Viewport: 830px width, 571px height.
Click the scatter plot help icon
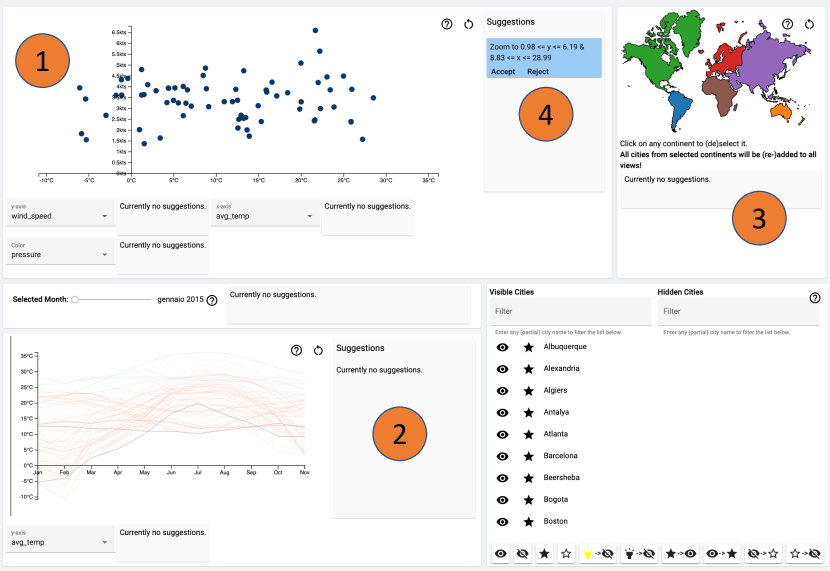pos(447,23)
